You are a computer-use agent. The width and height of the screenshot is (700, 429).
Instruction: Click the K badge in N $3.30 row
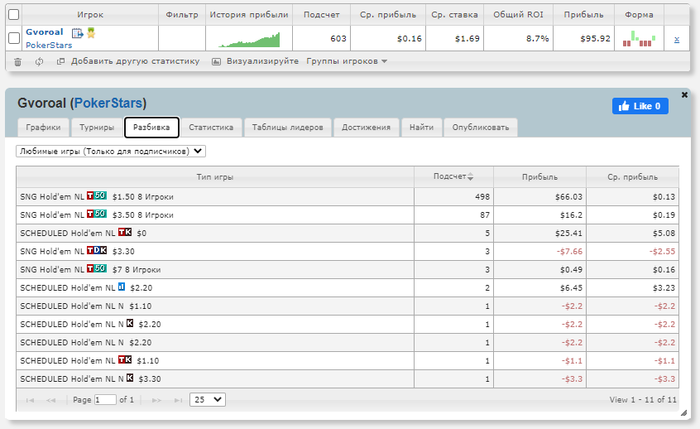130,378
